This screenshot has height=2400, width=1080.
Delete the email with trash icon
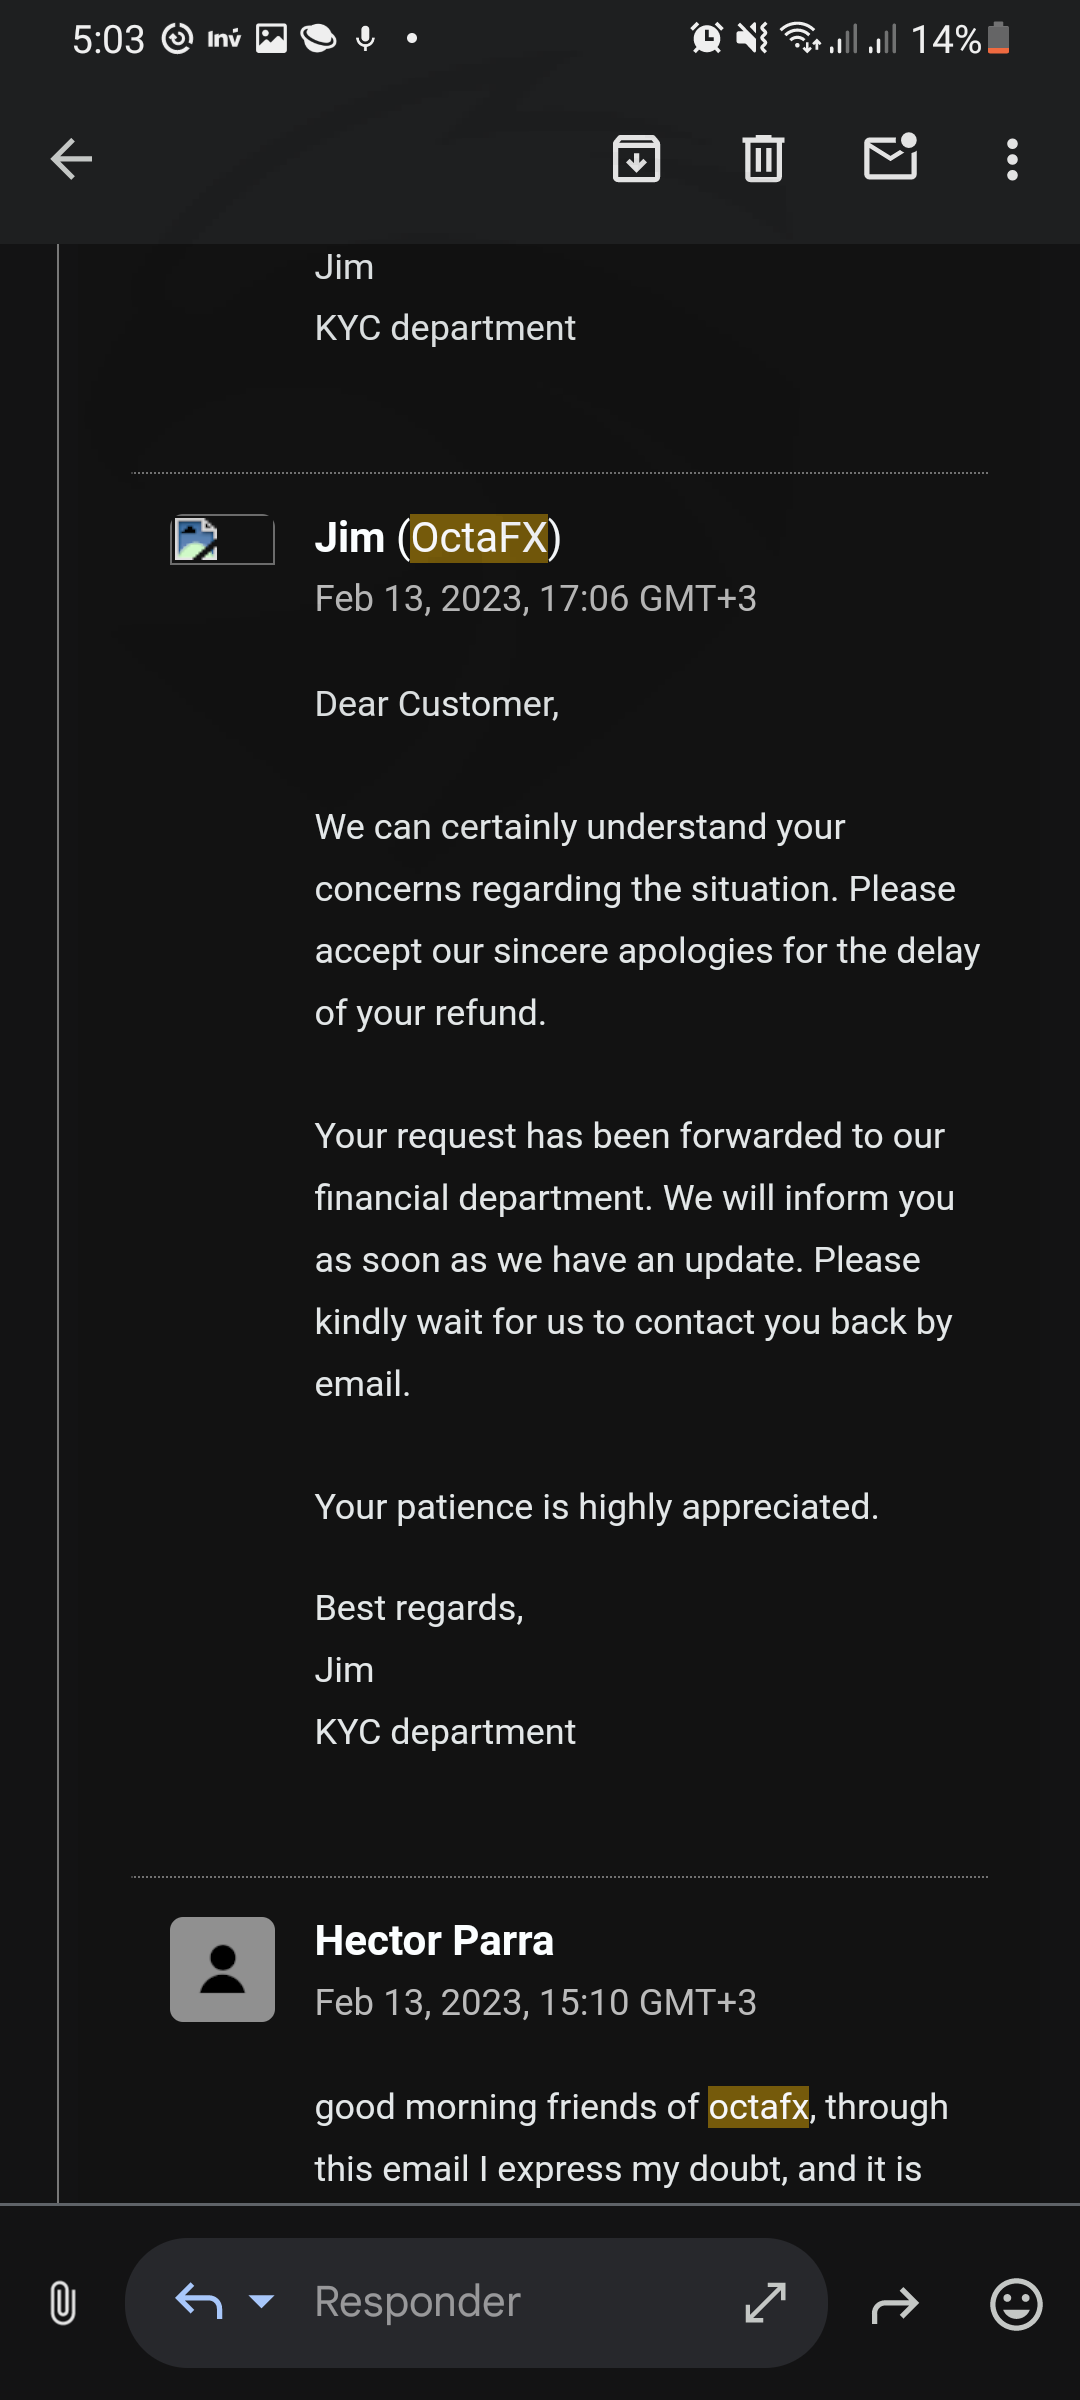[x=763, y=159]
